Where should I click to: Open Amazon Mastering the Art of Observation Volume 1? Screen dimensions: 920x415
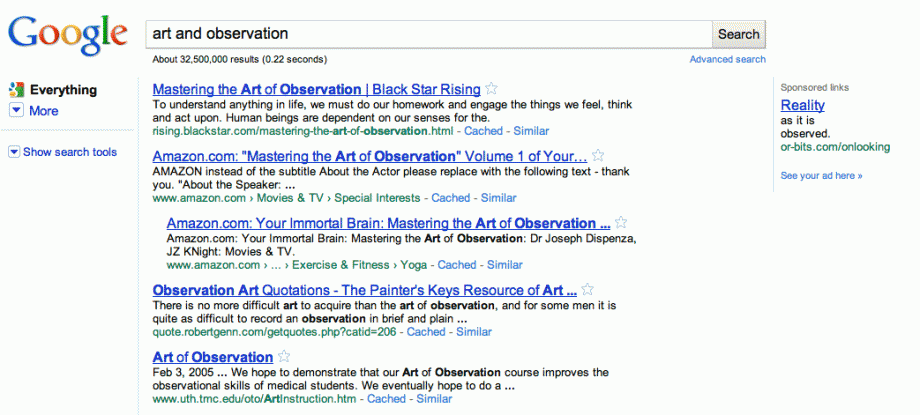point(370,156)
